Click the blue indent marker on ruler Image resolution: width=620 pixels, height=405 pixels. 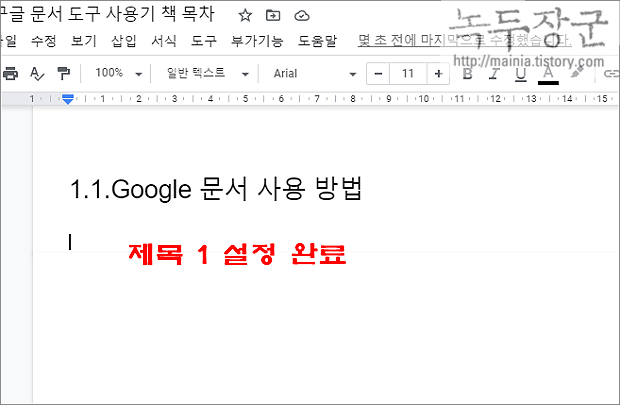68,99
